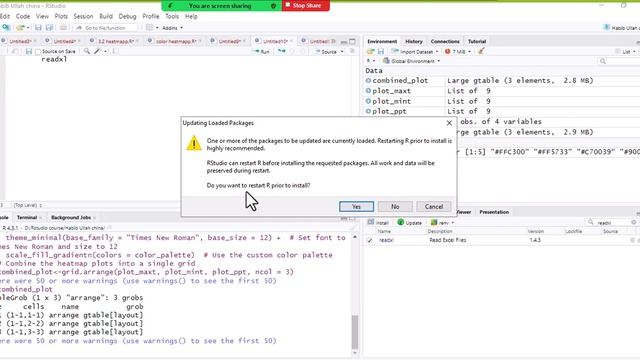Click the Go to file/function field
The width and height of the screenshot is (640, 360).
pyautogui.click(x=106, y=28)
